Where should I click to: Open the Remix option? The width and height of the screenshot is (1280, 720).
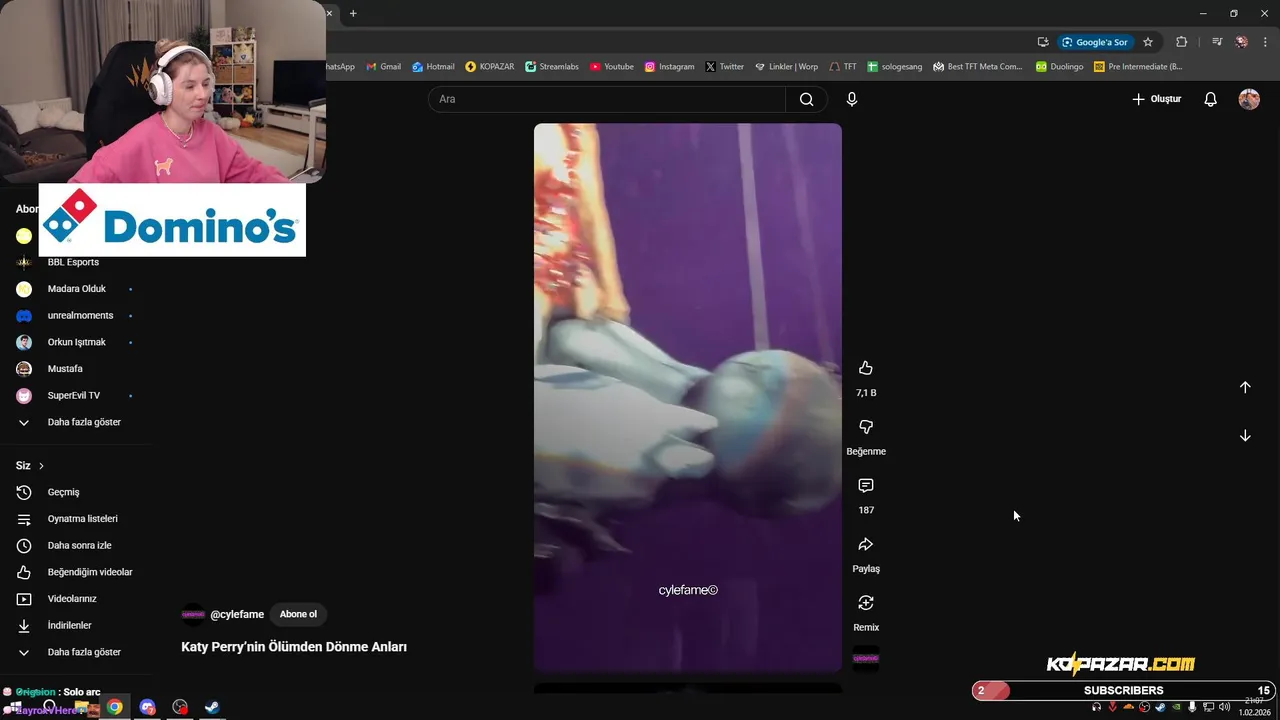866,603
